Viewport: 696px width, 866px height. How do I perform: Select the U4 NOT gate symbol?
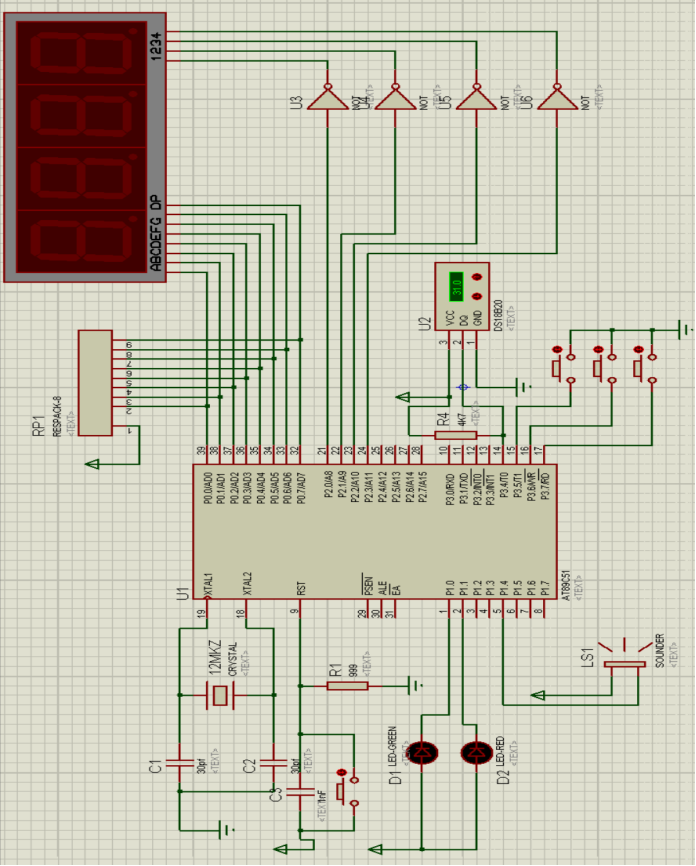pyautogui.click(x=395, y=97)
